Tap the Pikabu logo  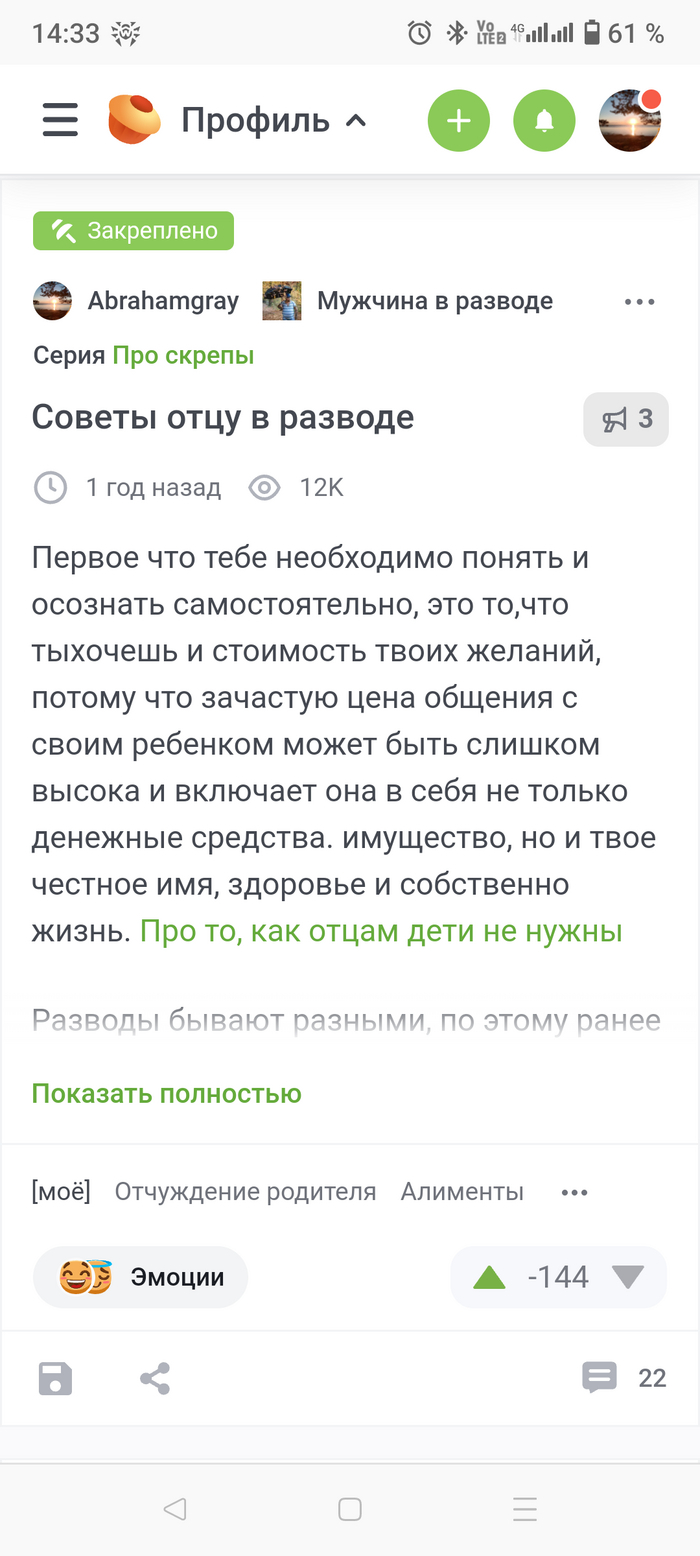pos(133,119)
